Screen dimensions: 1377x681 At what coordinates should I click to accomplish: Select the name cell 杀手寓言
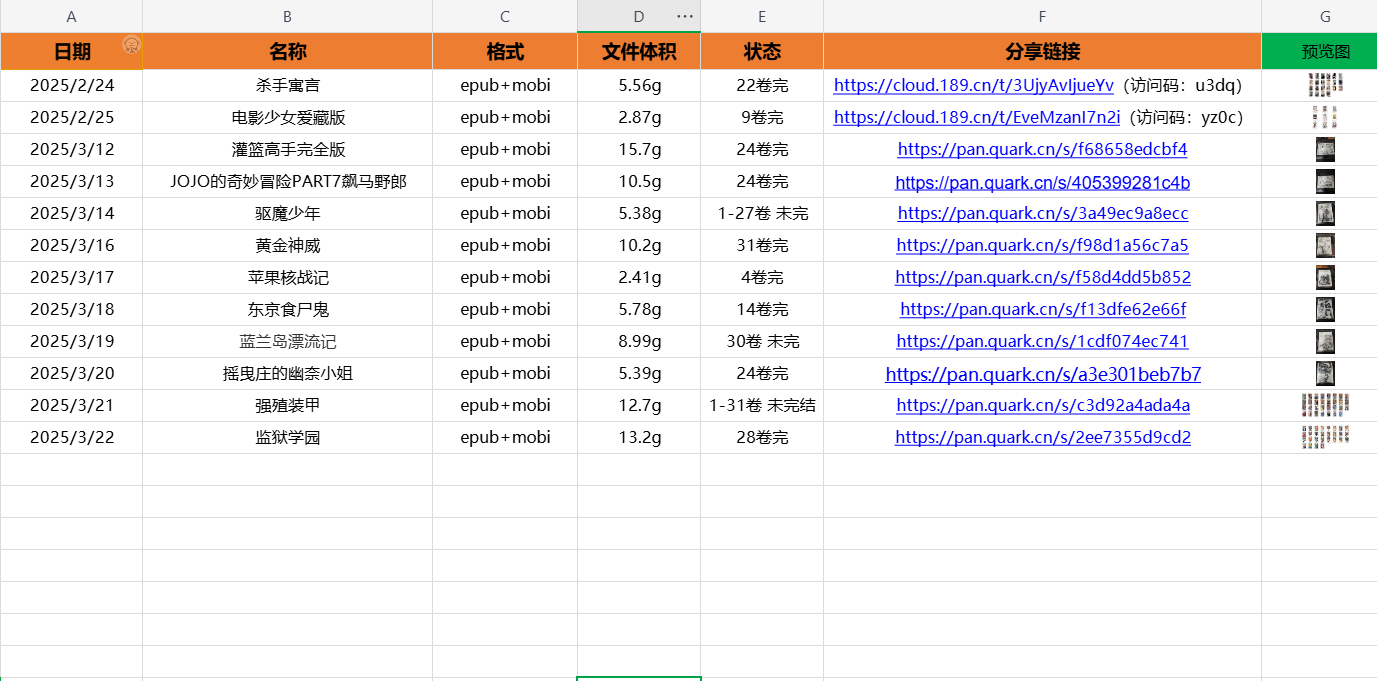coord(287,86)
